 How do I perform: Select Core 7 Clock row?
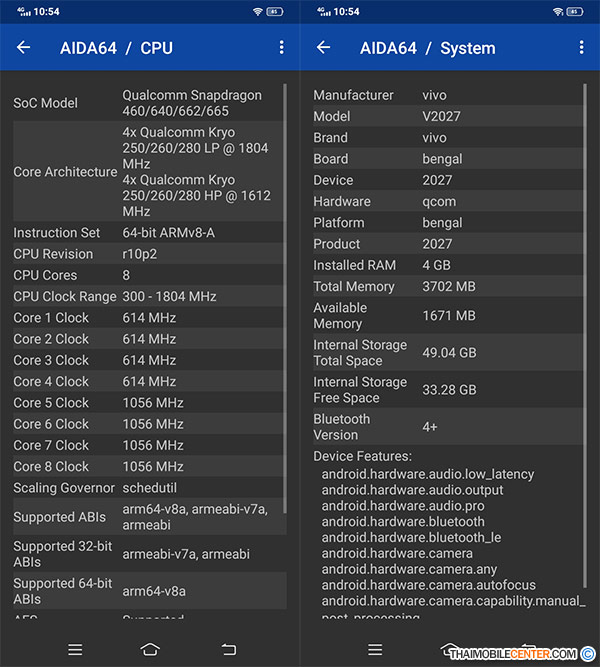coord(148,445)
